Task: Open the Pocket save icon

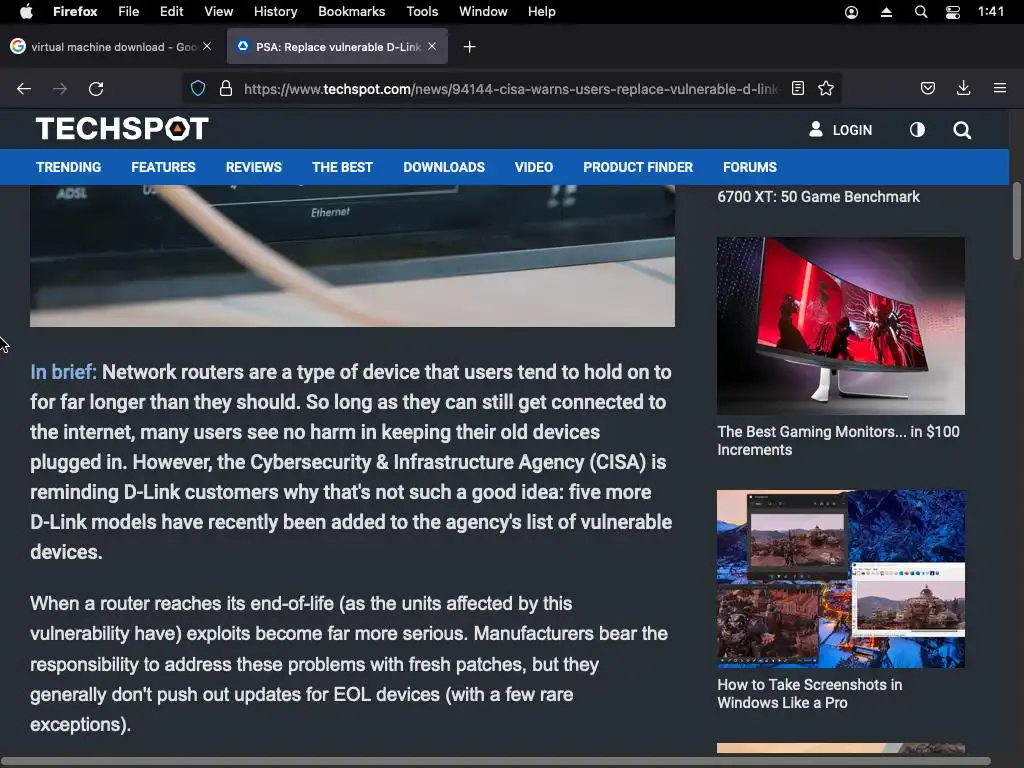Action: point(927,88)
